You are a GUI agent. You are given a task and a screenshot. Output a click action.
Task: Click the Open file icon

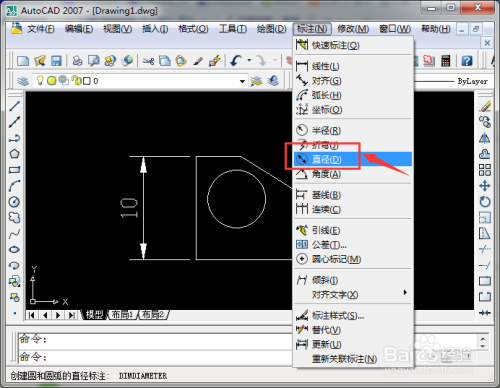click(x=40, y=61)
